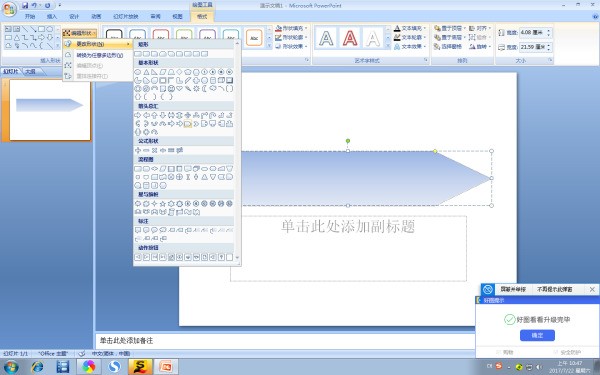Click the Undo icon in quick access toolbar
Screen dimensions: 600x375
34,5
